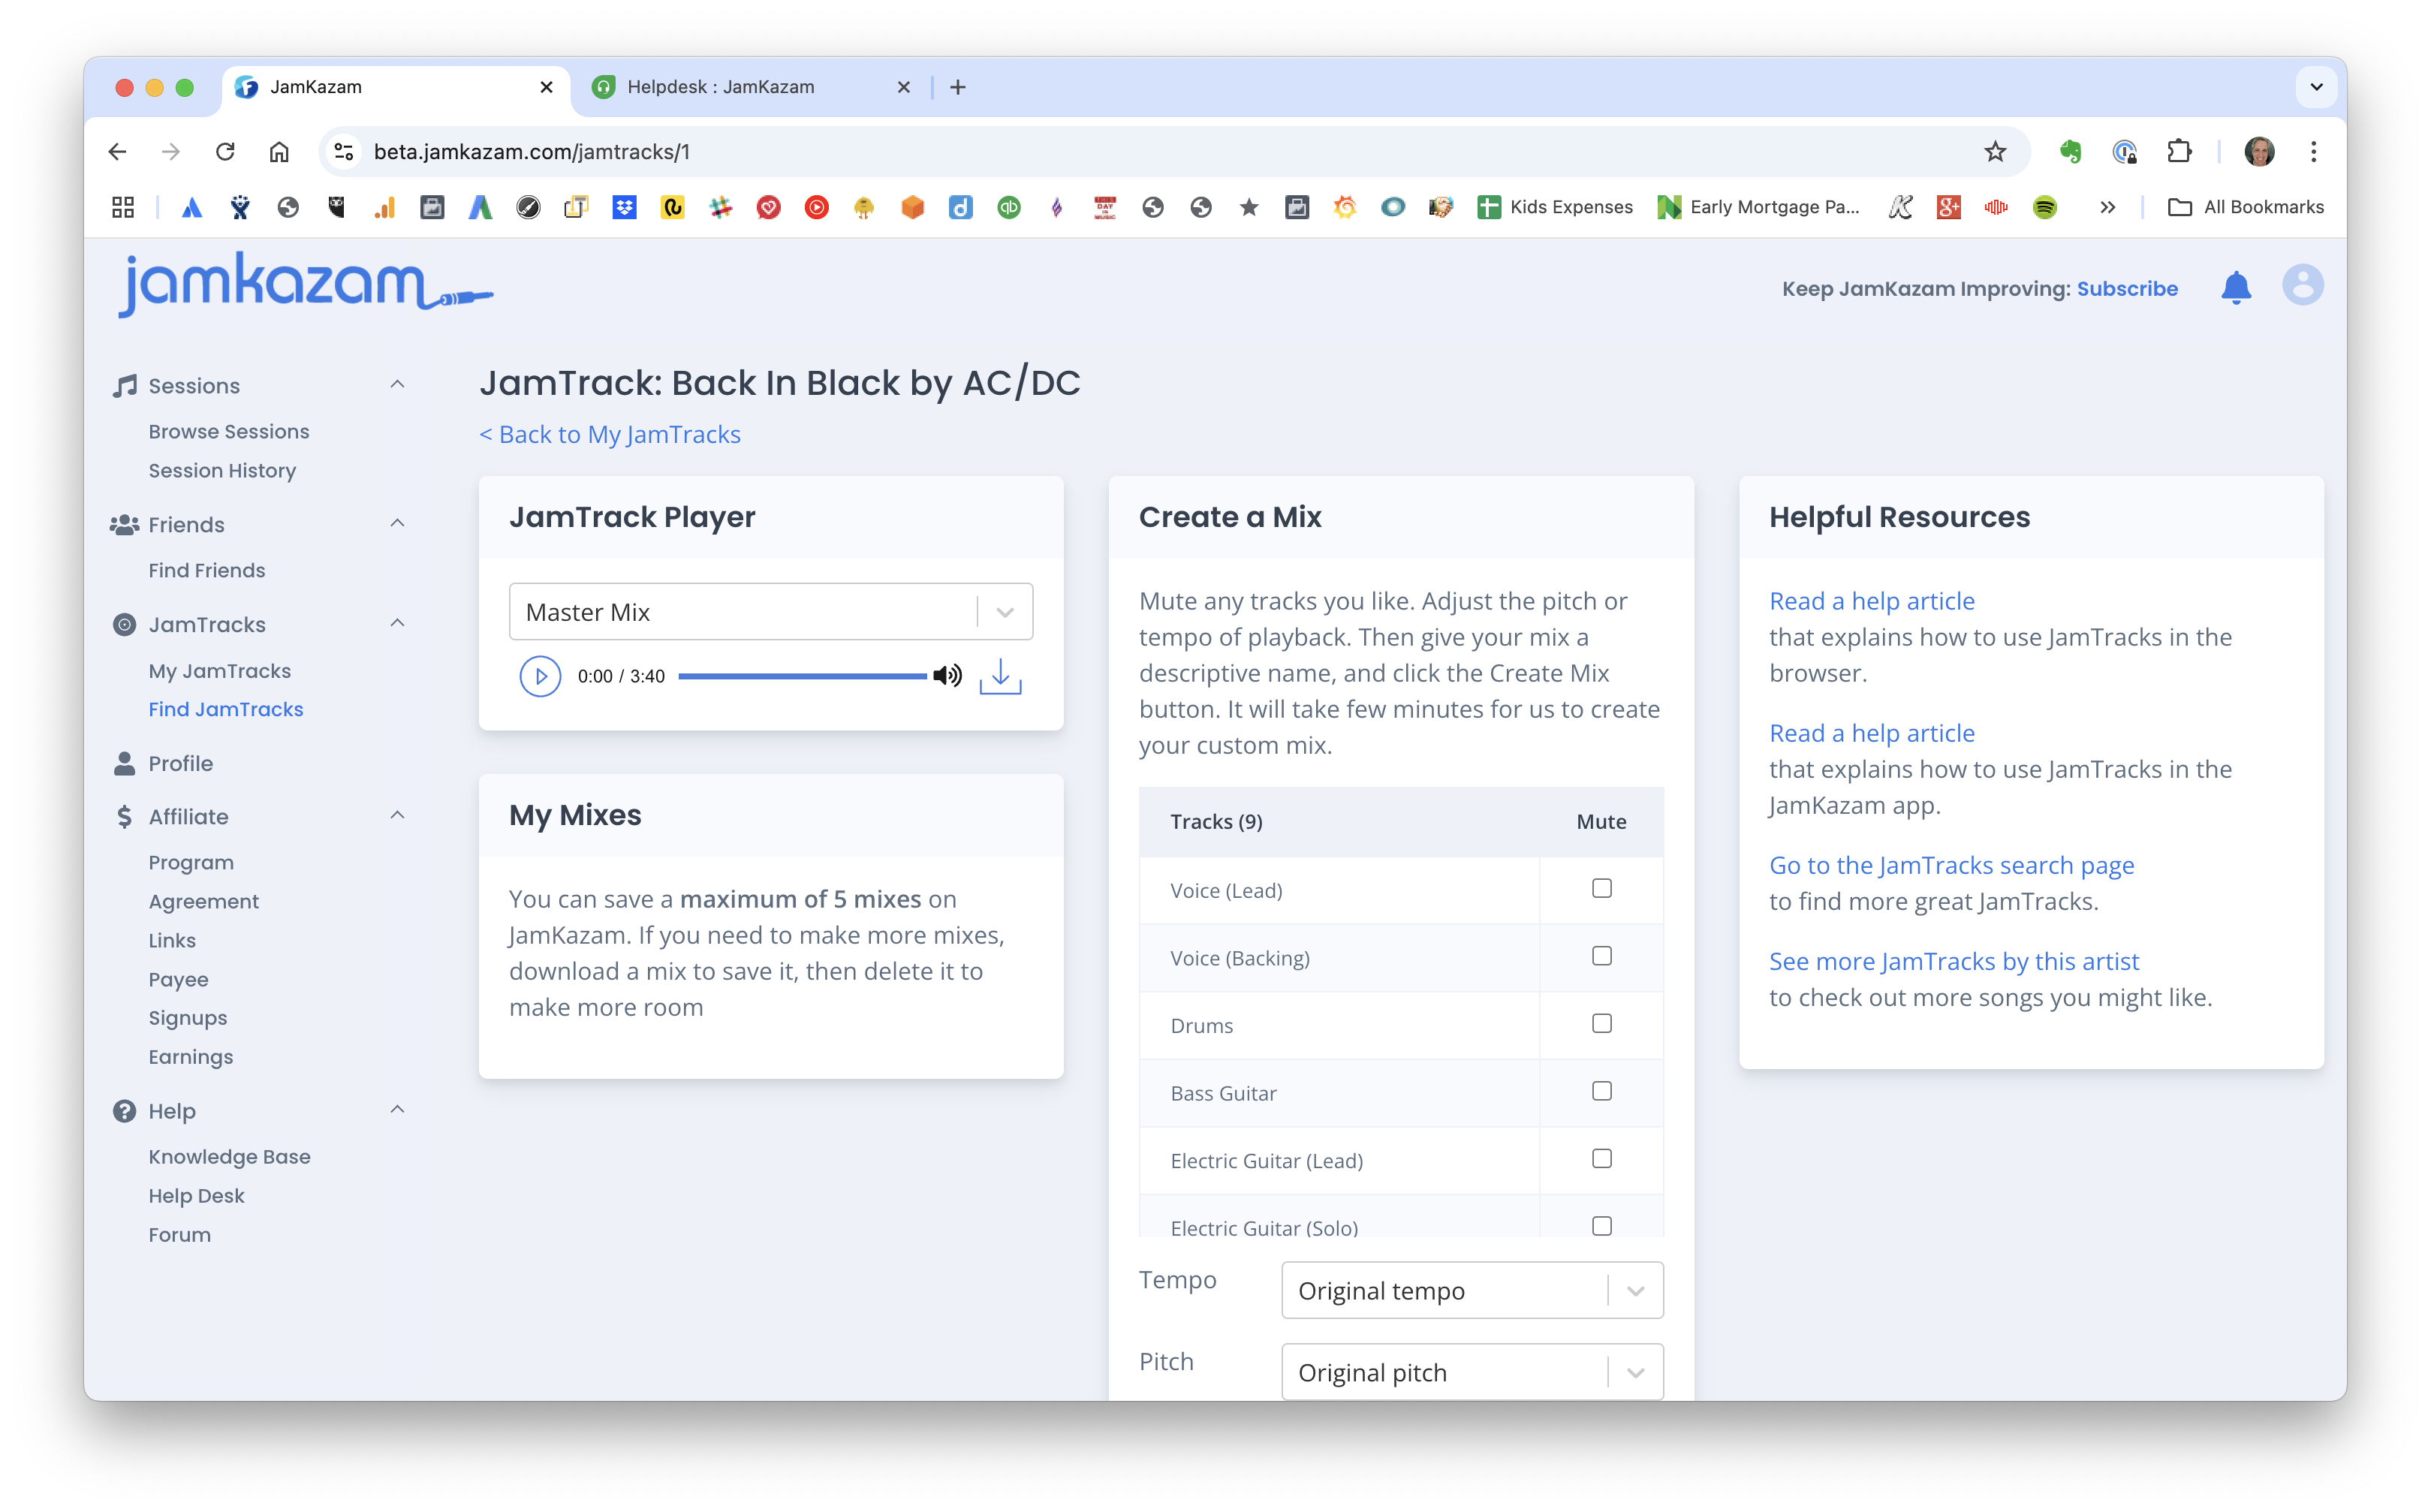The width and height of the screenshot is (2431, 1512).
Task: Collapse the Sessions sidebar section
Action: tap(397, 384)
